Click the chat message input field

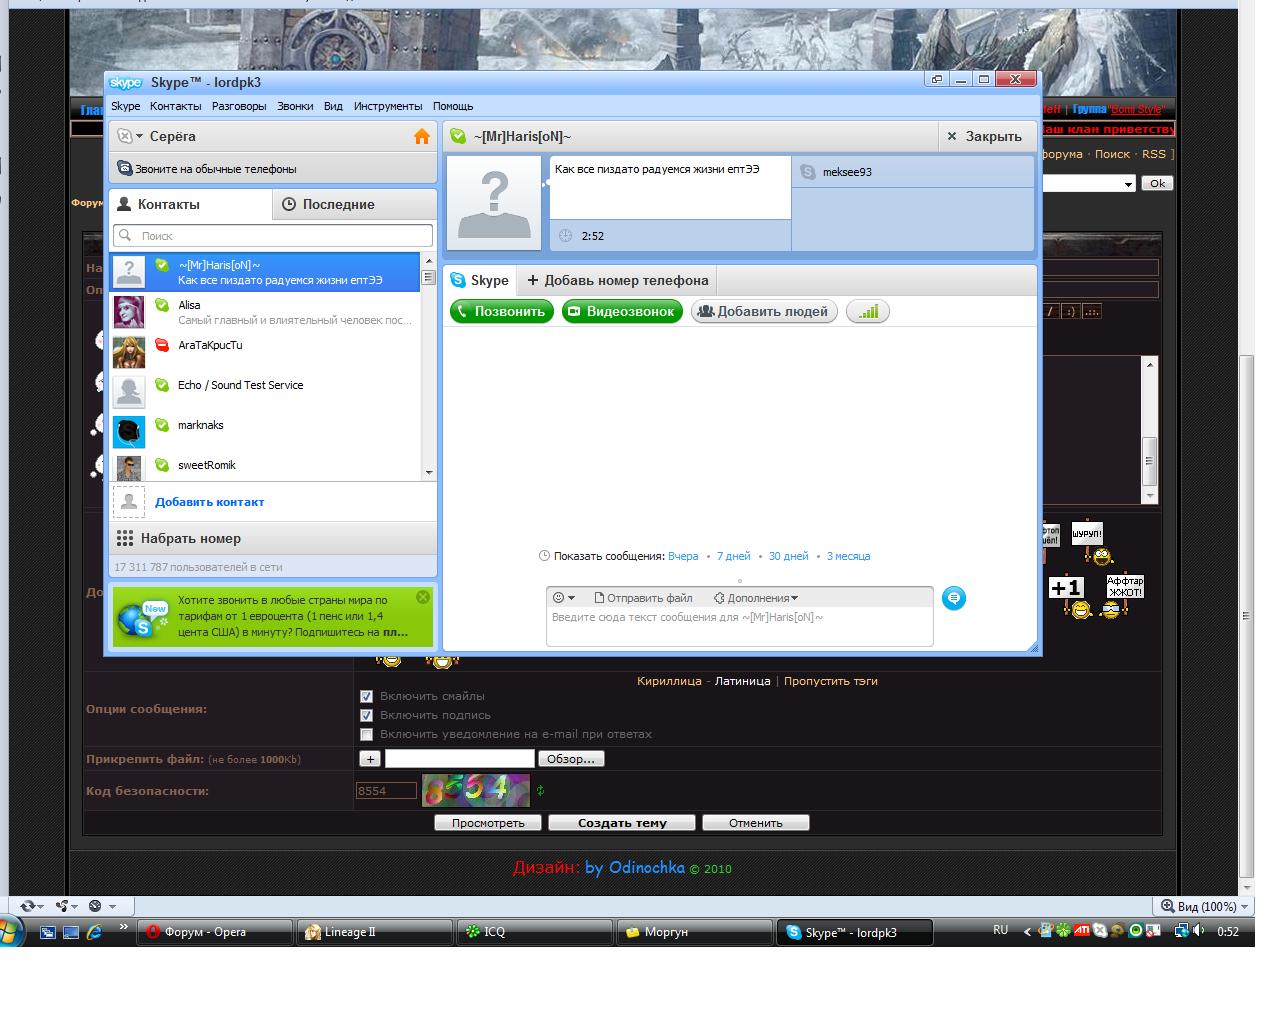pos(739,626)
